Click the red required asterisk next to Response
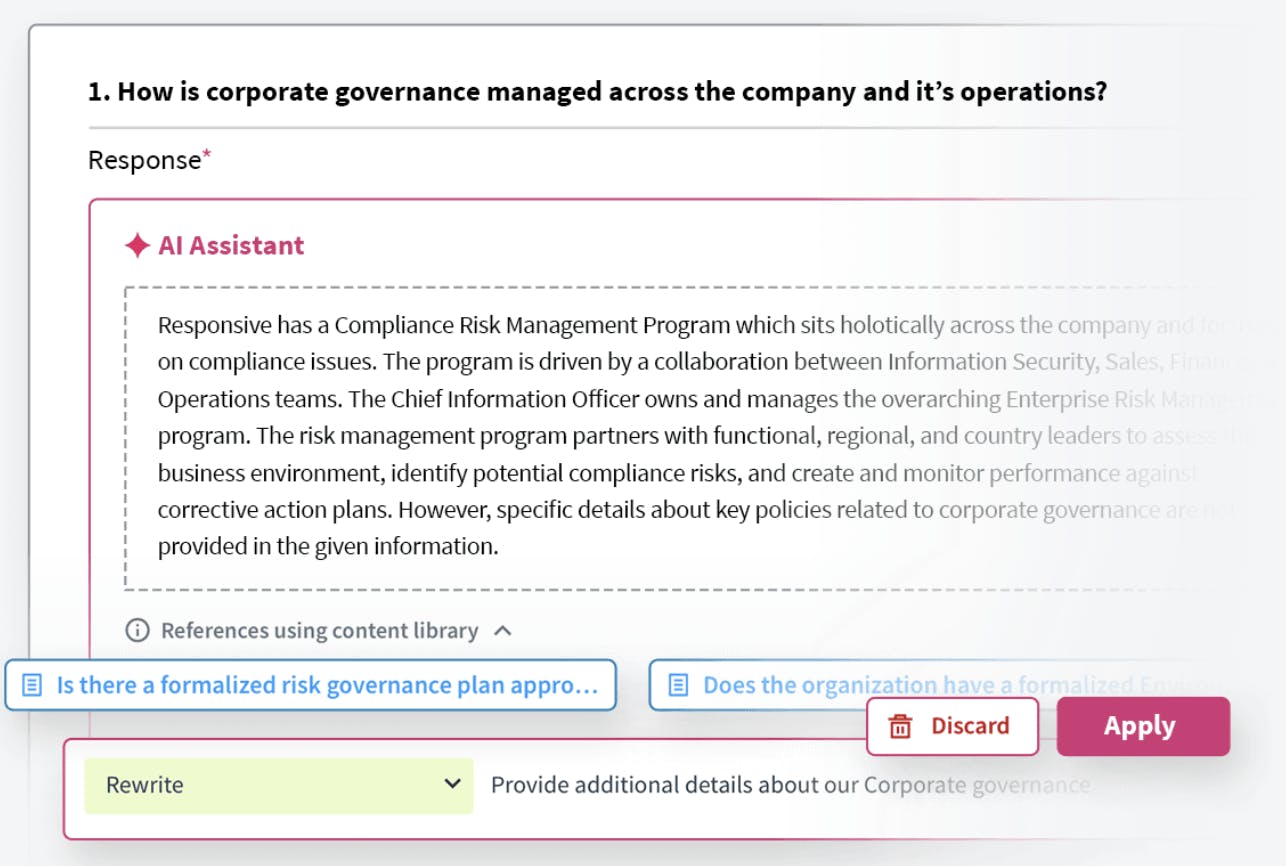The height and width of the screenshot is (866, 1286). [207, 155]
